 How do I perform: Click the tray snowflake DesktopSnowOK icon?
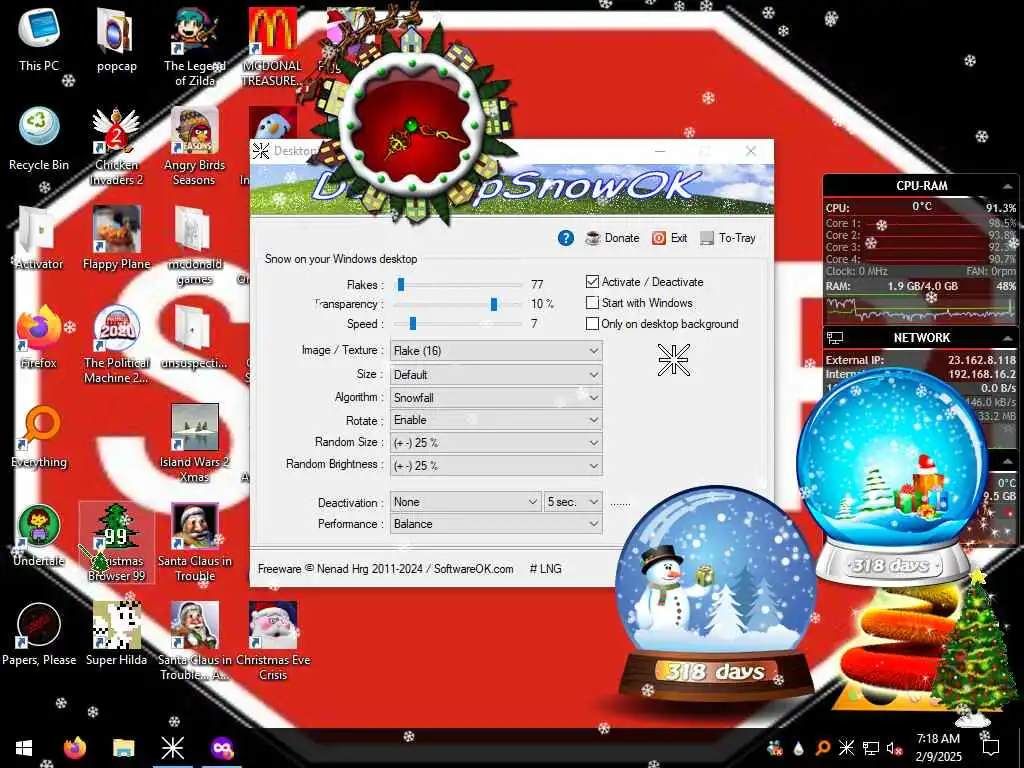pyautogui.click(x=846, y=748)
